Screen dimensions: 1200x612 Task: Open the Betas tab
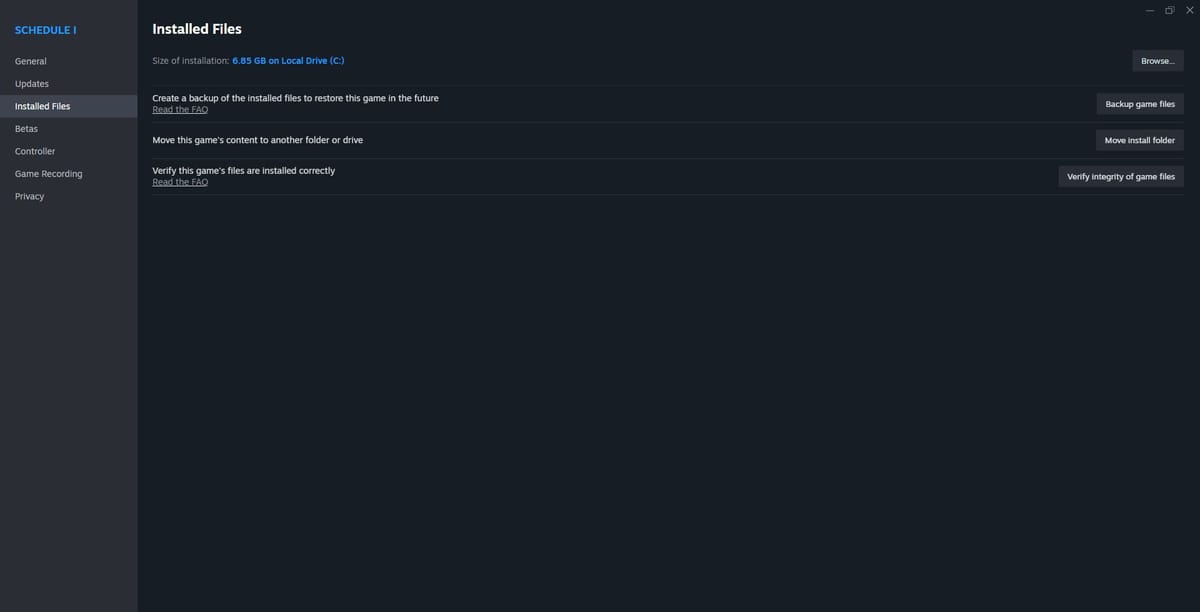coord(27,128)
